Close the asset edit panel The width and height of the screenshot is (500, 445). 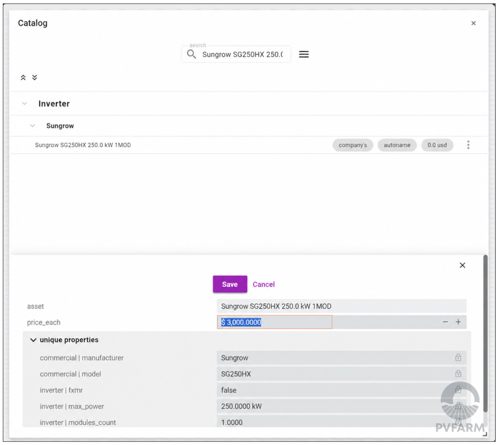point(462,265)
